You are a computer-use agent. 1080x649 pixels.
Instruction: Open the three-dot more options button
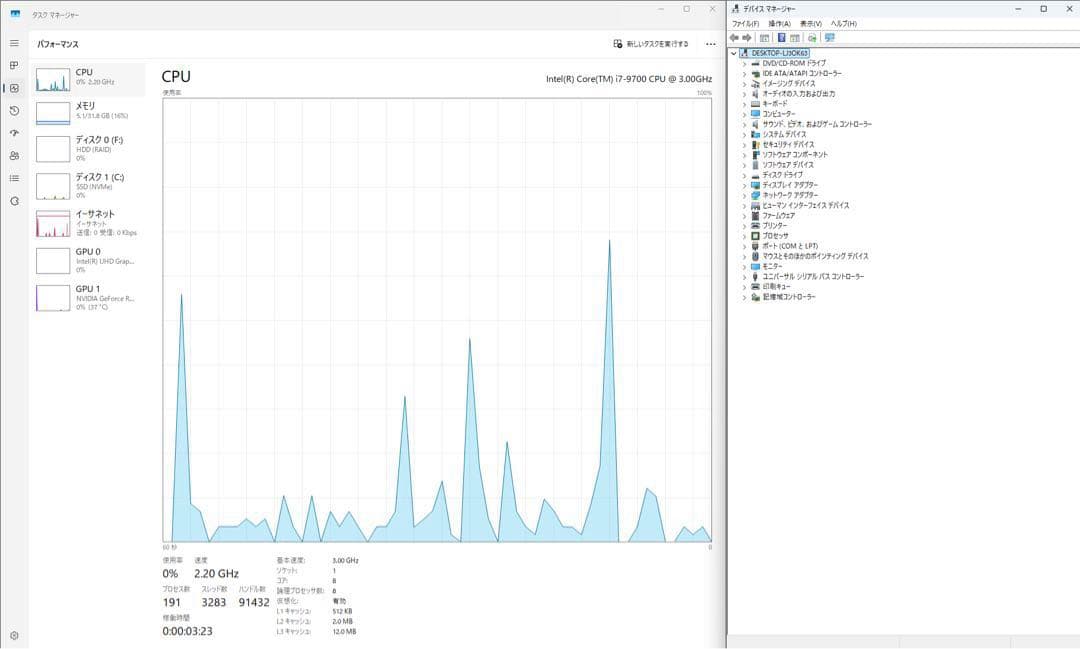tap(710, 44)
